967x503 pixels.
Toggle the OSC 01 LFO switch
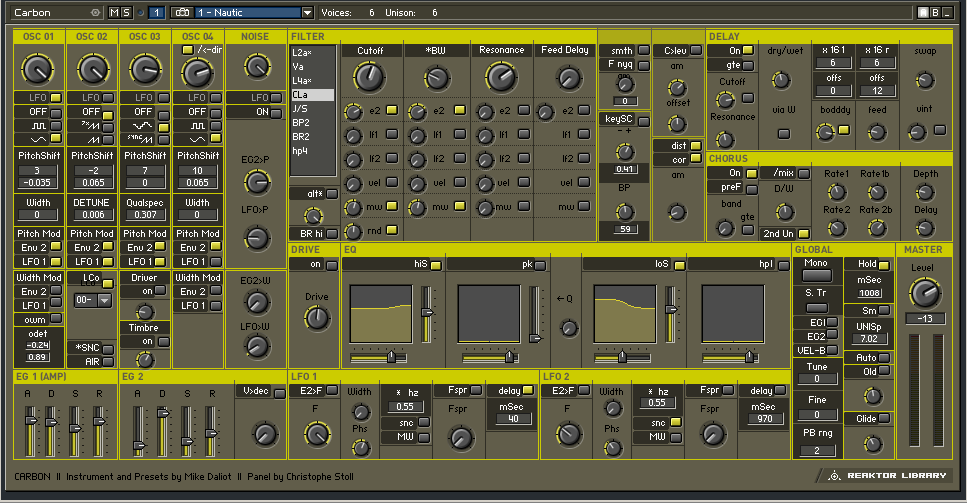click(x=56, y=97)
